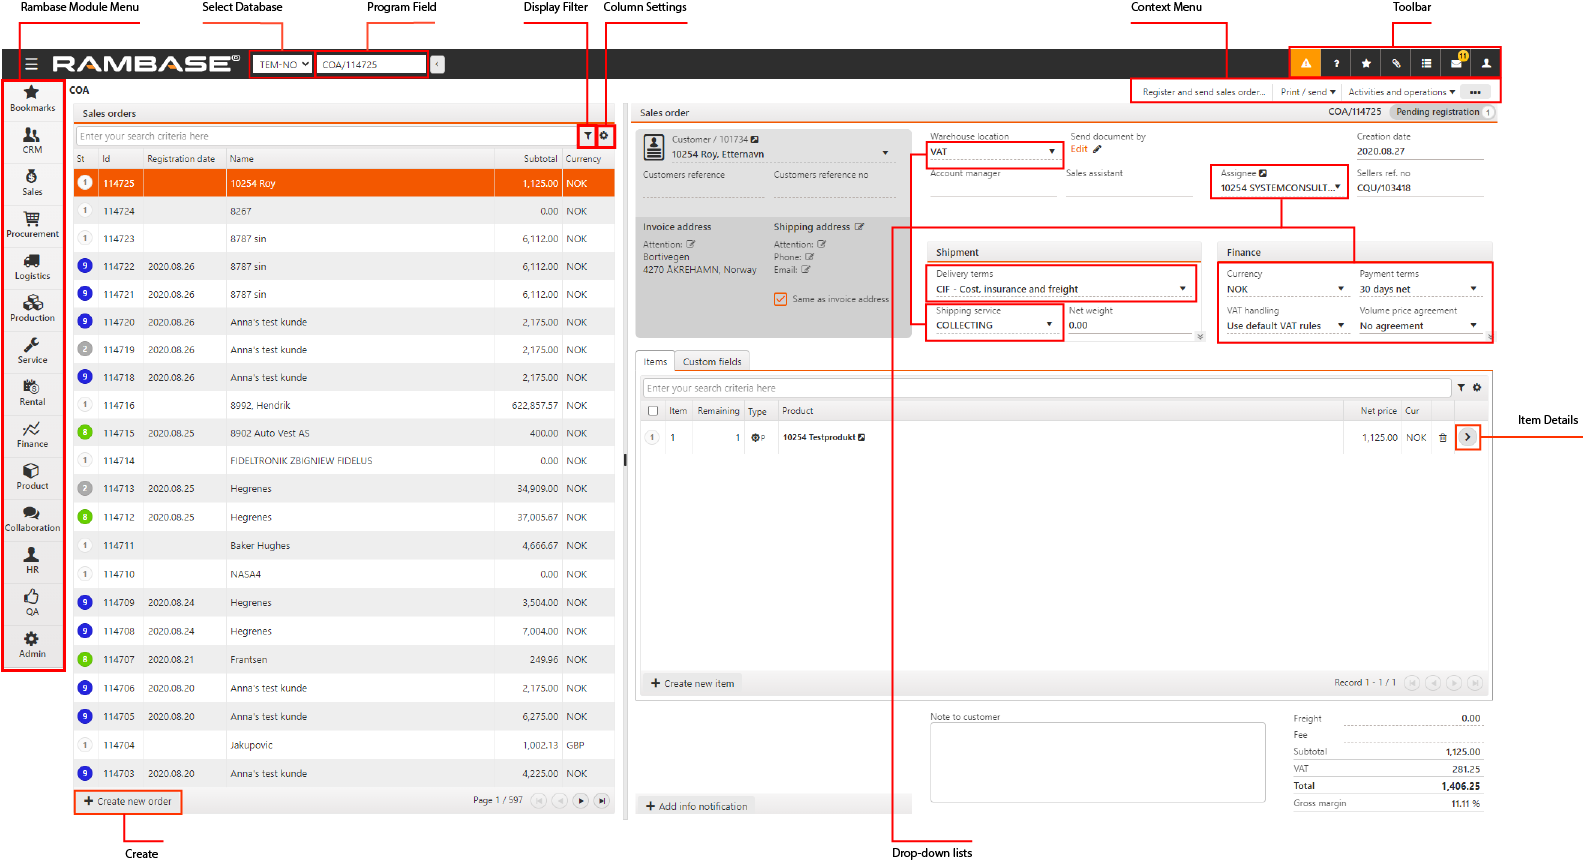Open the more options ellipsis in context menu
Image resolution: width=1583 pixels, height=862 pixels.
click(x=1475, y=92)
